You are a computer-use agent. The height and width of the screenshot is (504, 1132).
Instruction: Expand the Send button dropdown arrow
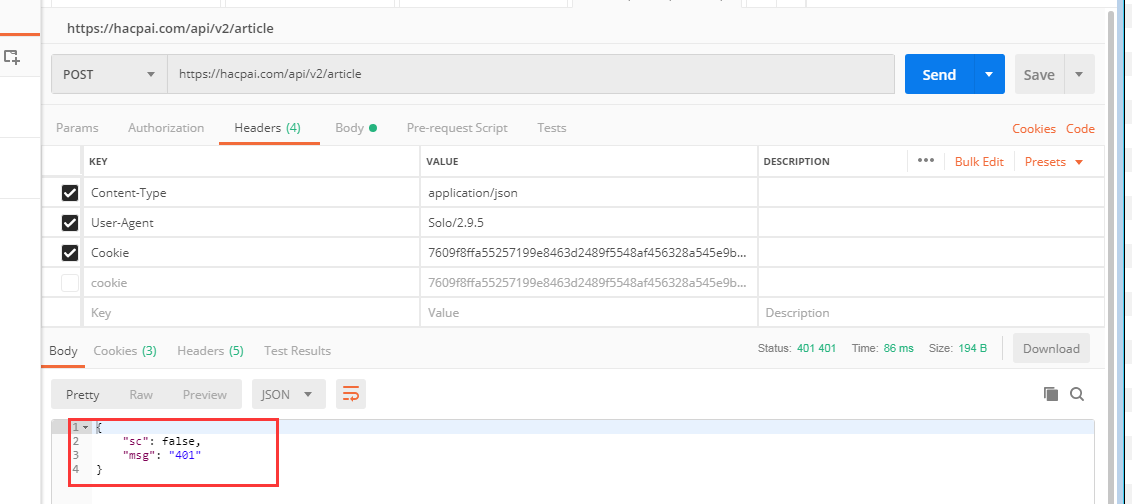click(989, 74)
